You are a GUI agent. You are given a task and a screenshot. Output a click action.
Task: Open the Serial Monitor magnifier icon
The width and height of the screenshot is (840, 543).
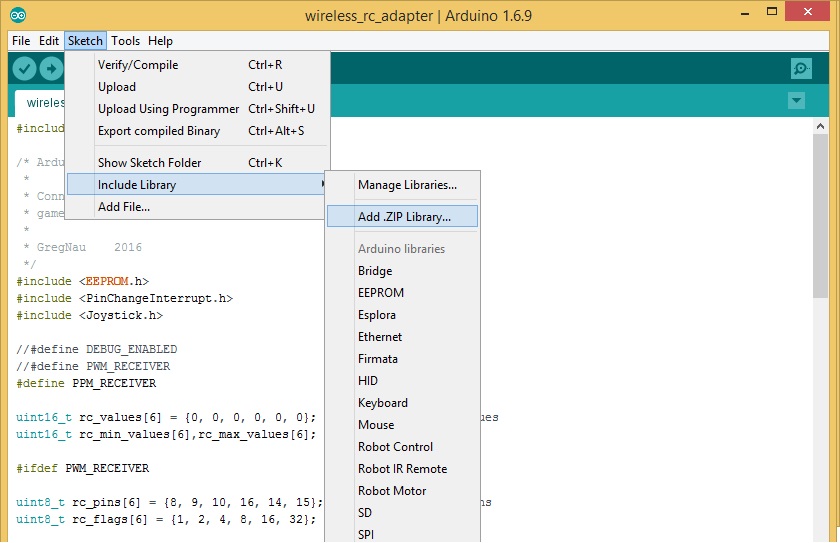[x=801, y=69]
